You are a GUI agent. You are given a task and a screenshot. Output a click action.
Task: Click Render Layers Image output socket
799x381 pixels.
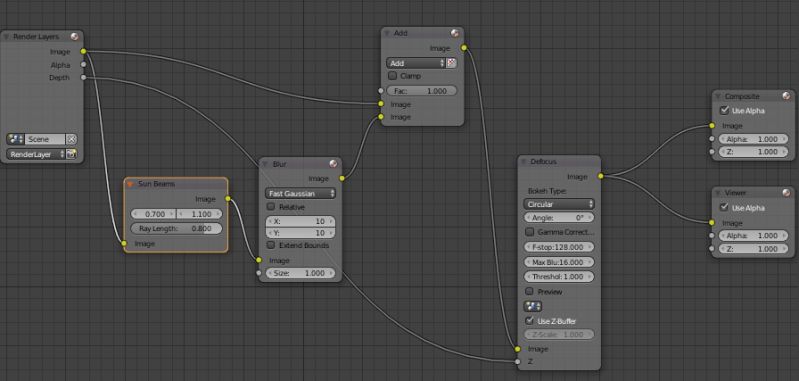[83, 51]
